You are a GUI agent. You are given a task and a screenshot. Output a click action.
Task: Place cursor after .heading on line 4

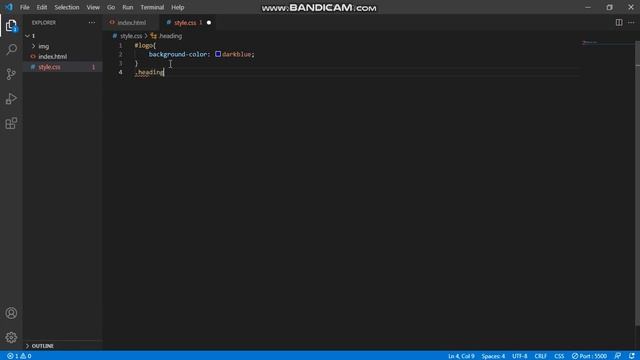(x=164, y=72)
